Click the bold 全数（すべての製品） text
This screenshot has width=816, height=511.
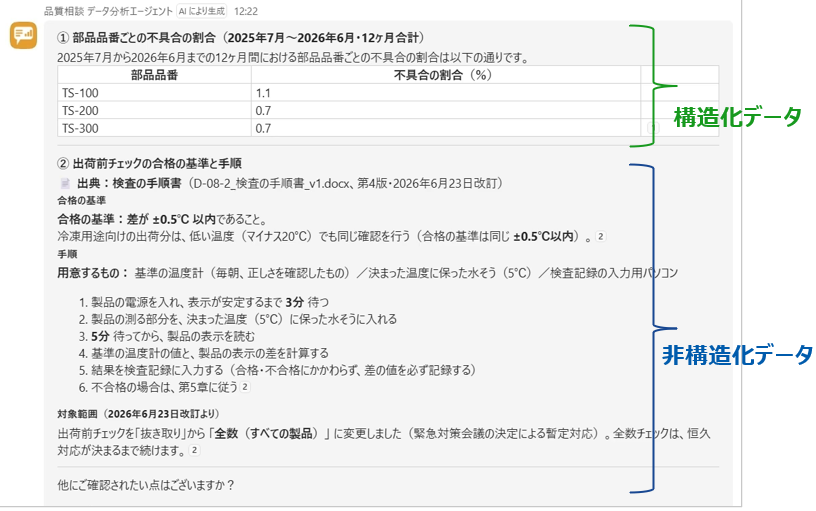(x=266, y=433)
